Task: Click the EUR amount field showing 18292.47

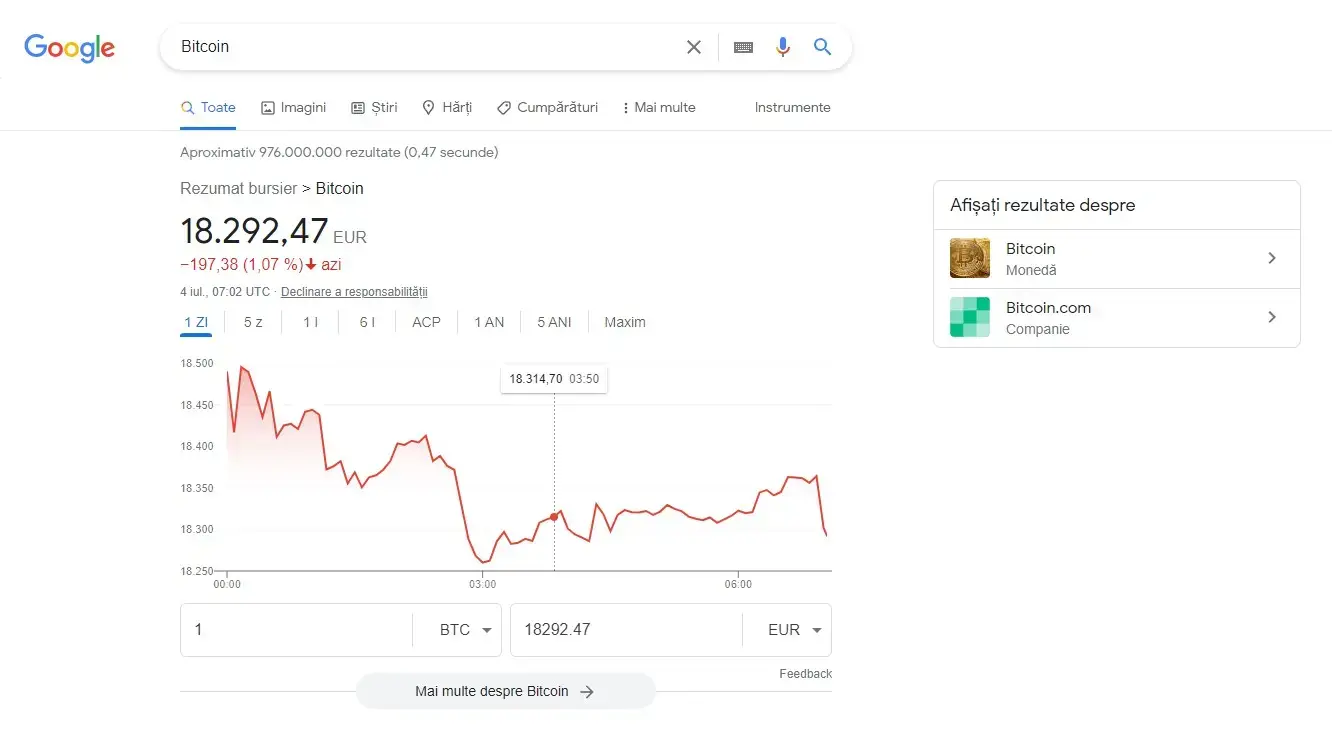Action: [626, 630]
